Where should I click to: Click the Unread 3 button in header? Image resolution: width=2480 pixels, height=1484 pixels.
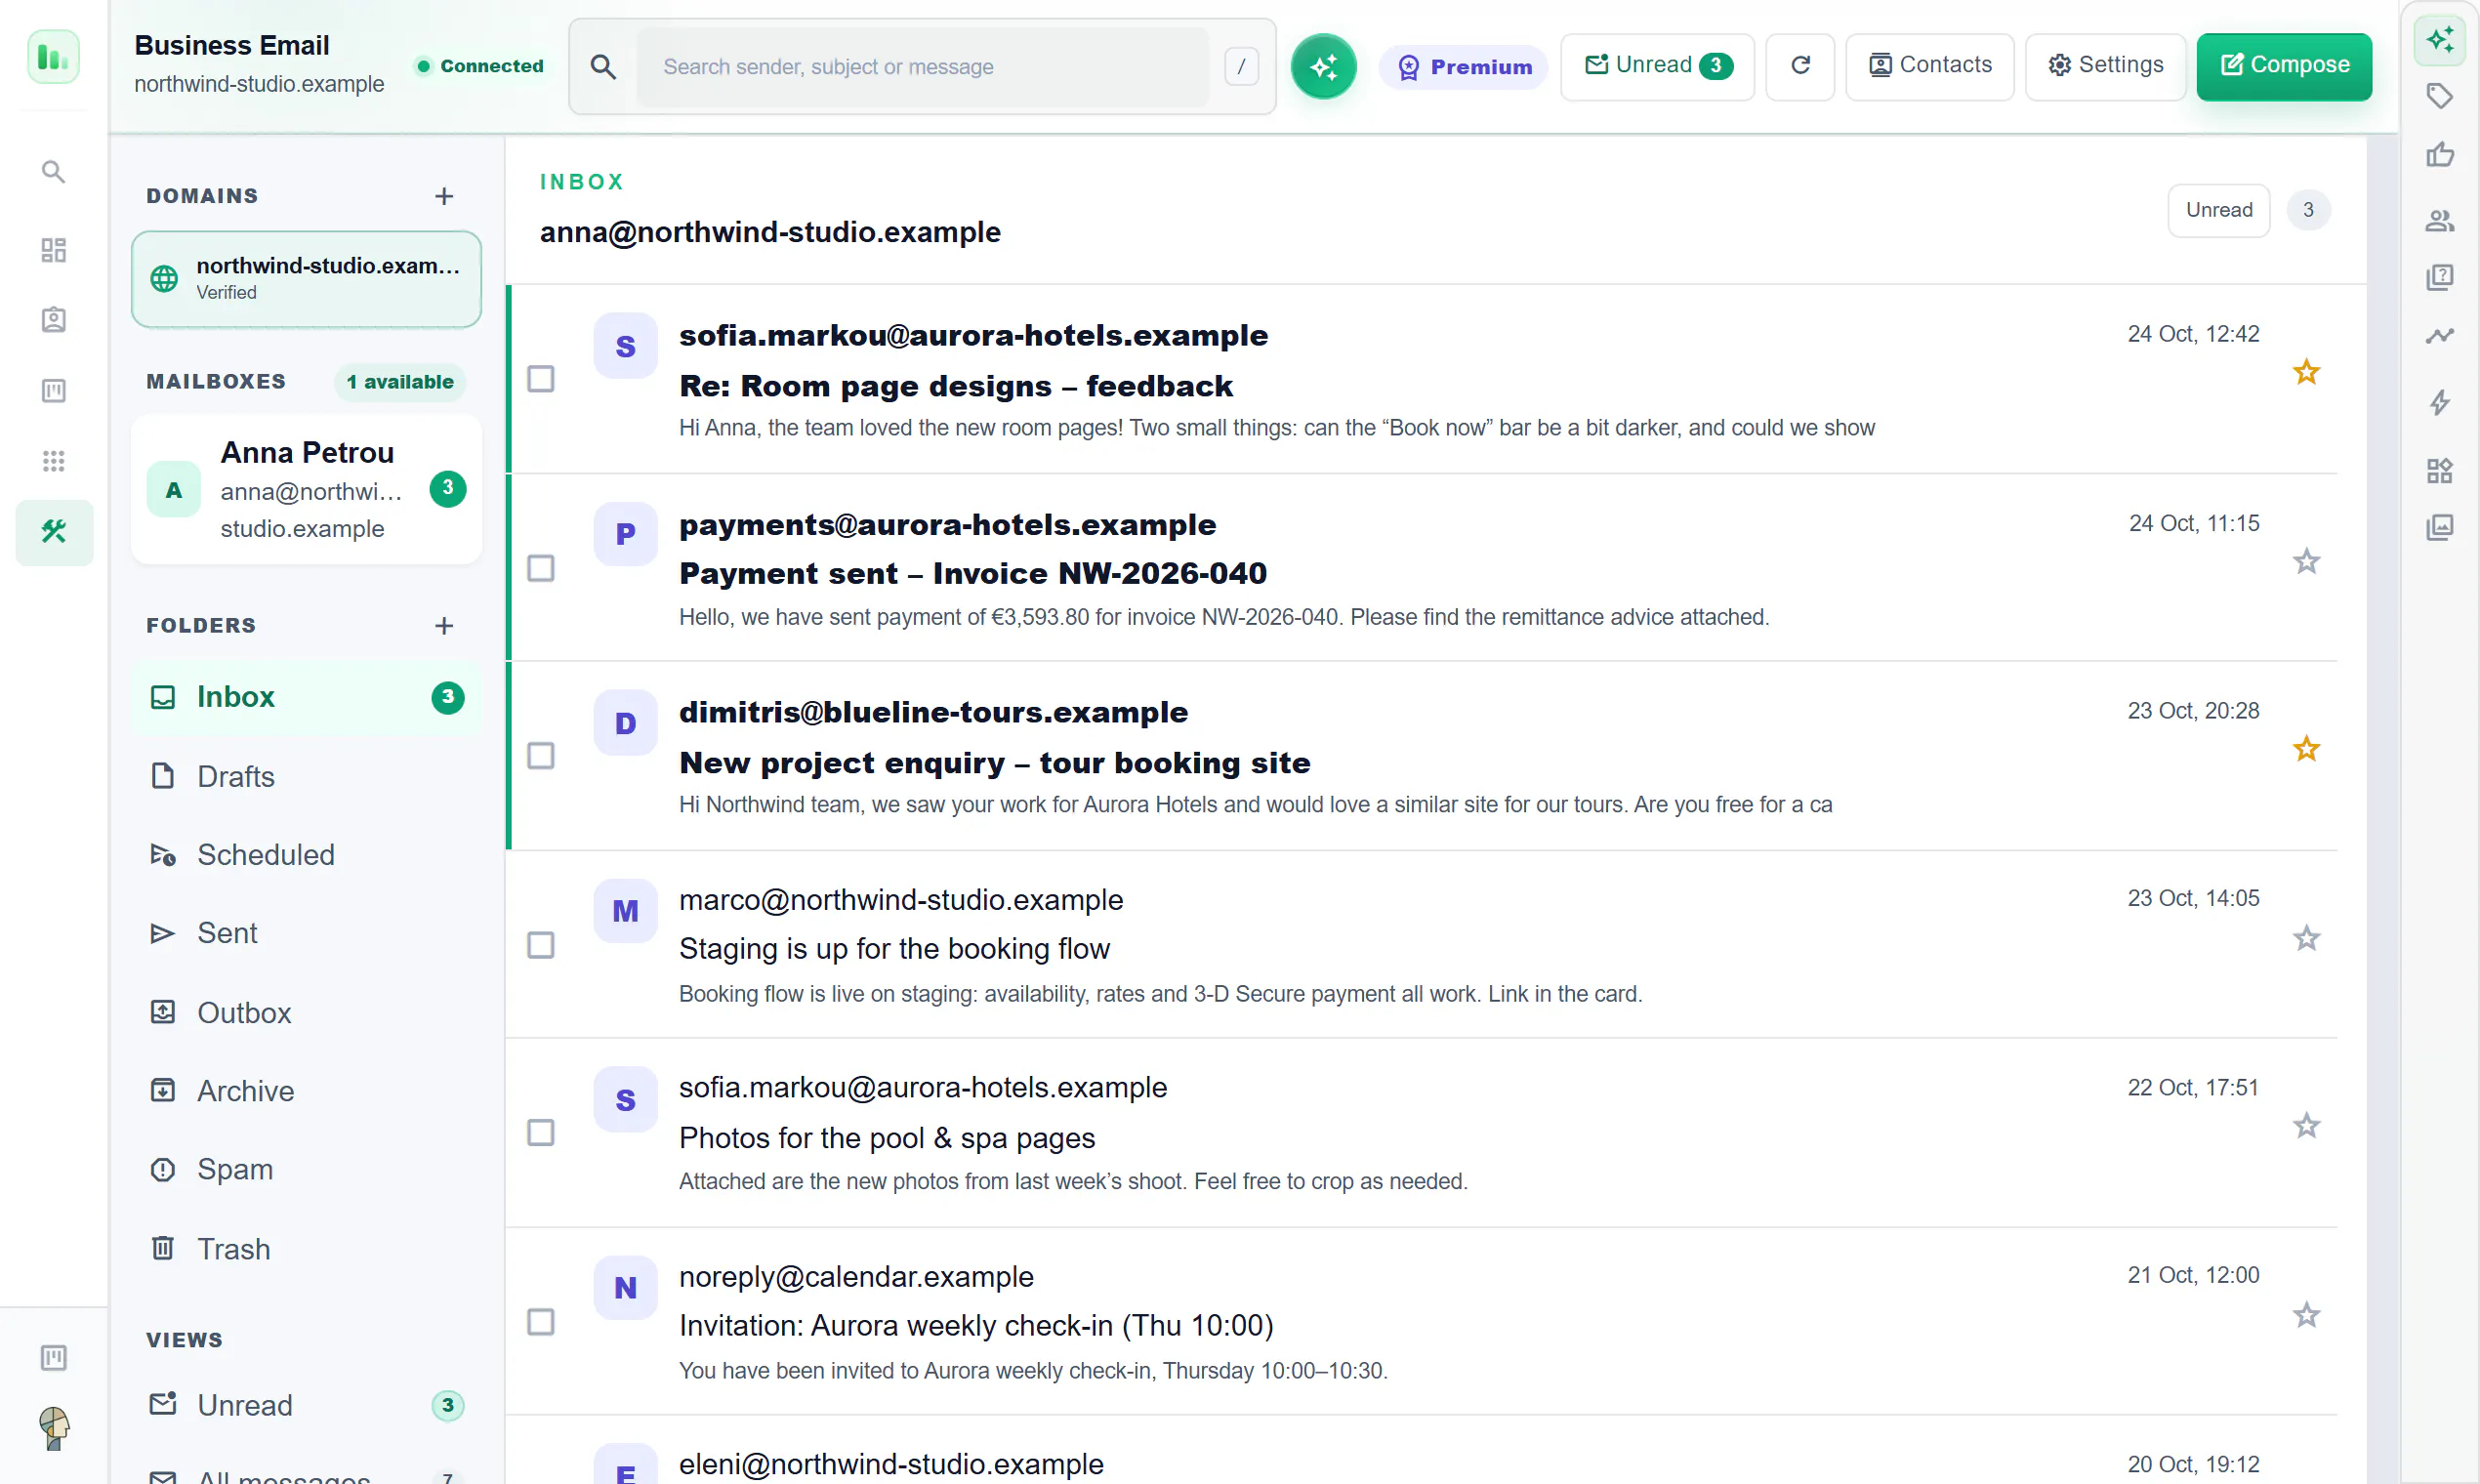point(1657,66)
